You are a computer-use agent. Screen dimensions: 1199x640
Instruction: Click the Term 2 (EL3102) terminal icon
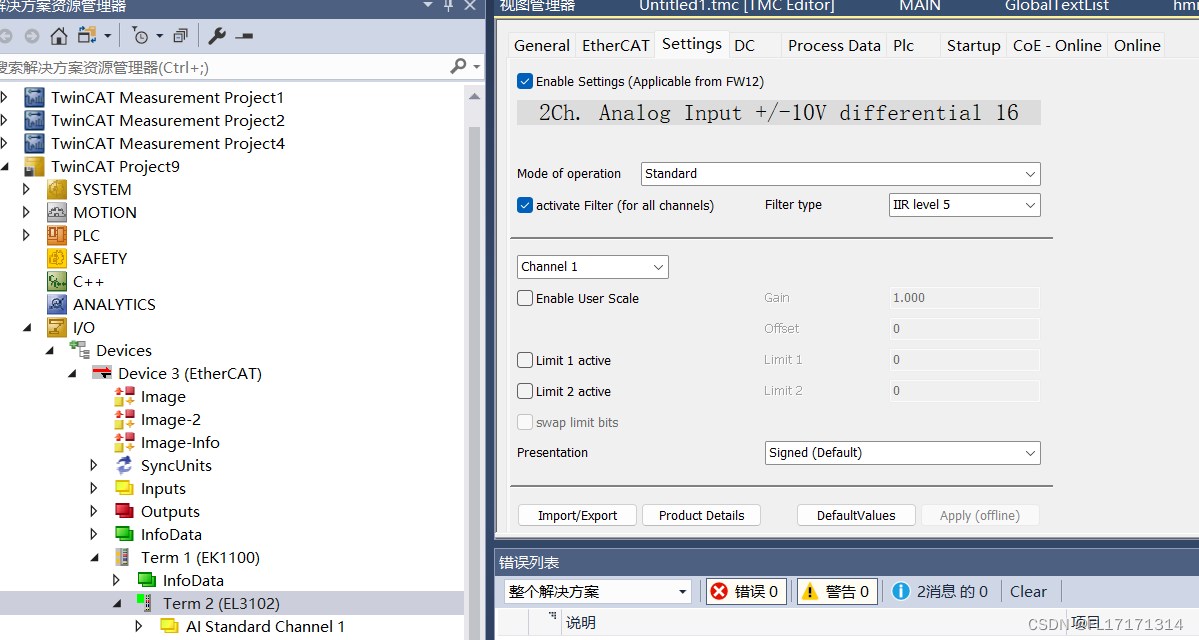pos(145,603)
